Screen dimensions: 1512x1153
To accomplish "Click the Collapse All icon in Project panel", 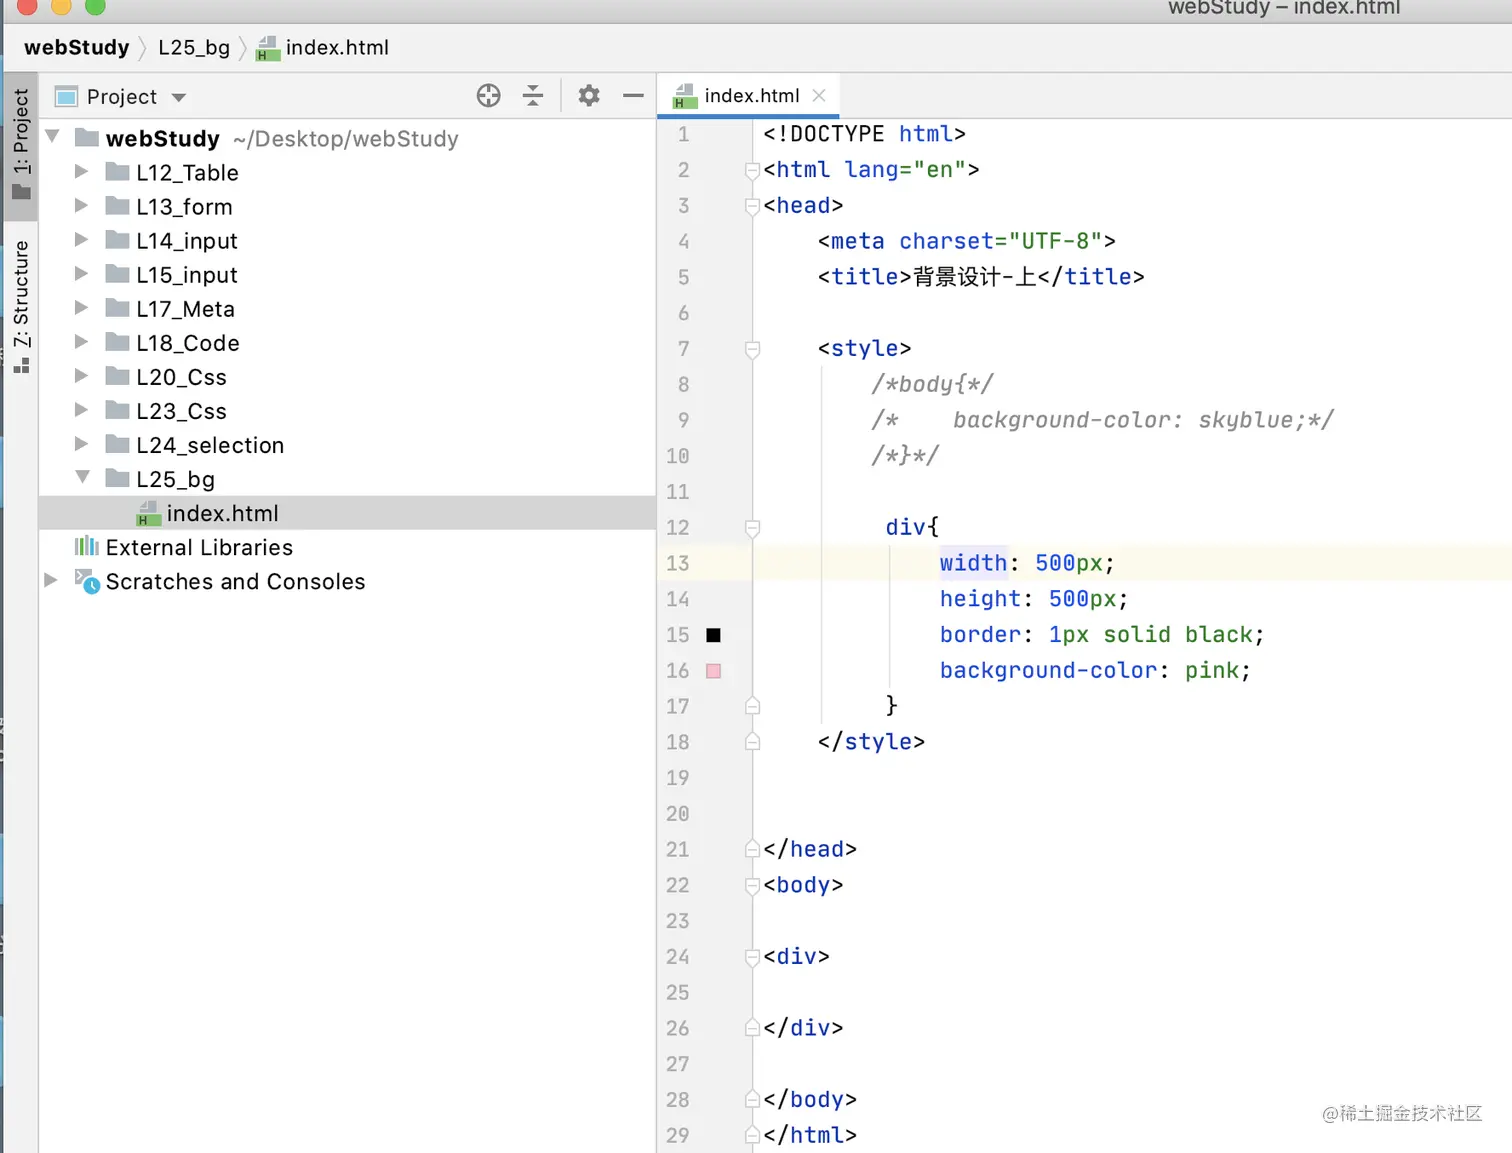I will point(533,96).
